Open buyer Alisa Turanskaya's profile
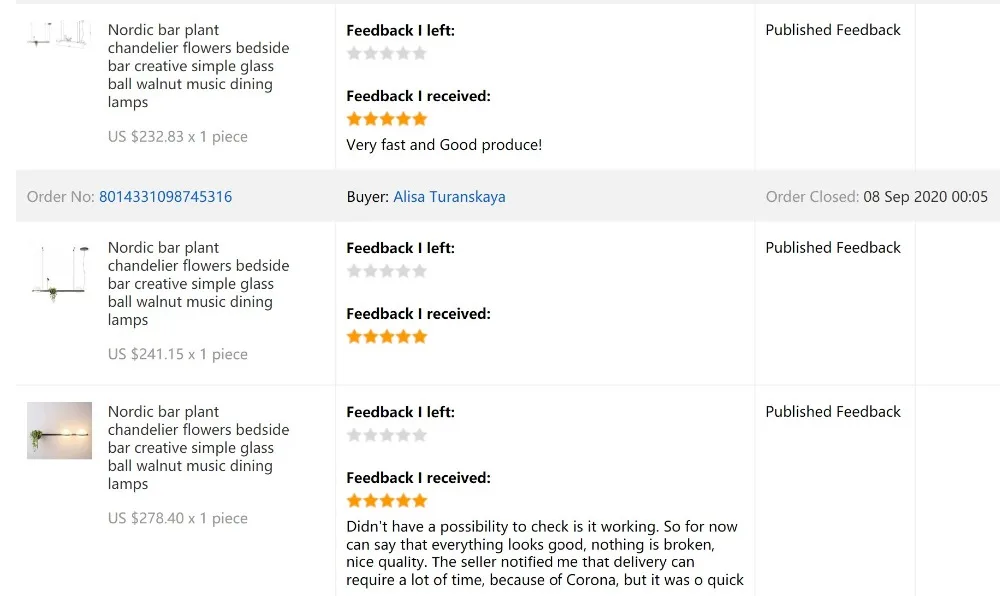This screenshot has width=1000, height=596. click(449, 197)
